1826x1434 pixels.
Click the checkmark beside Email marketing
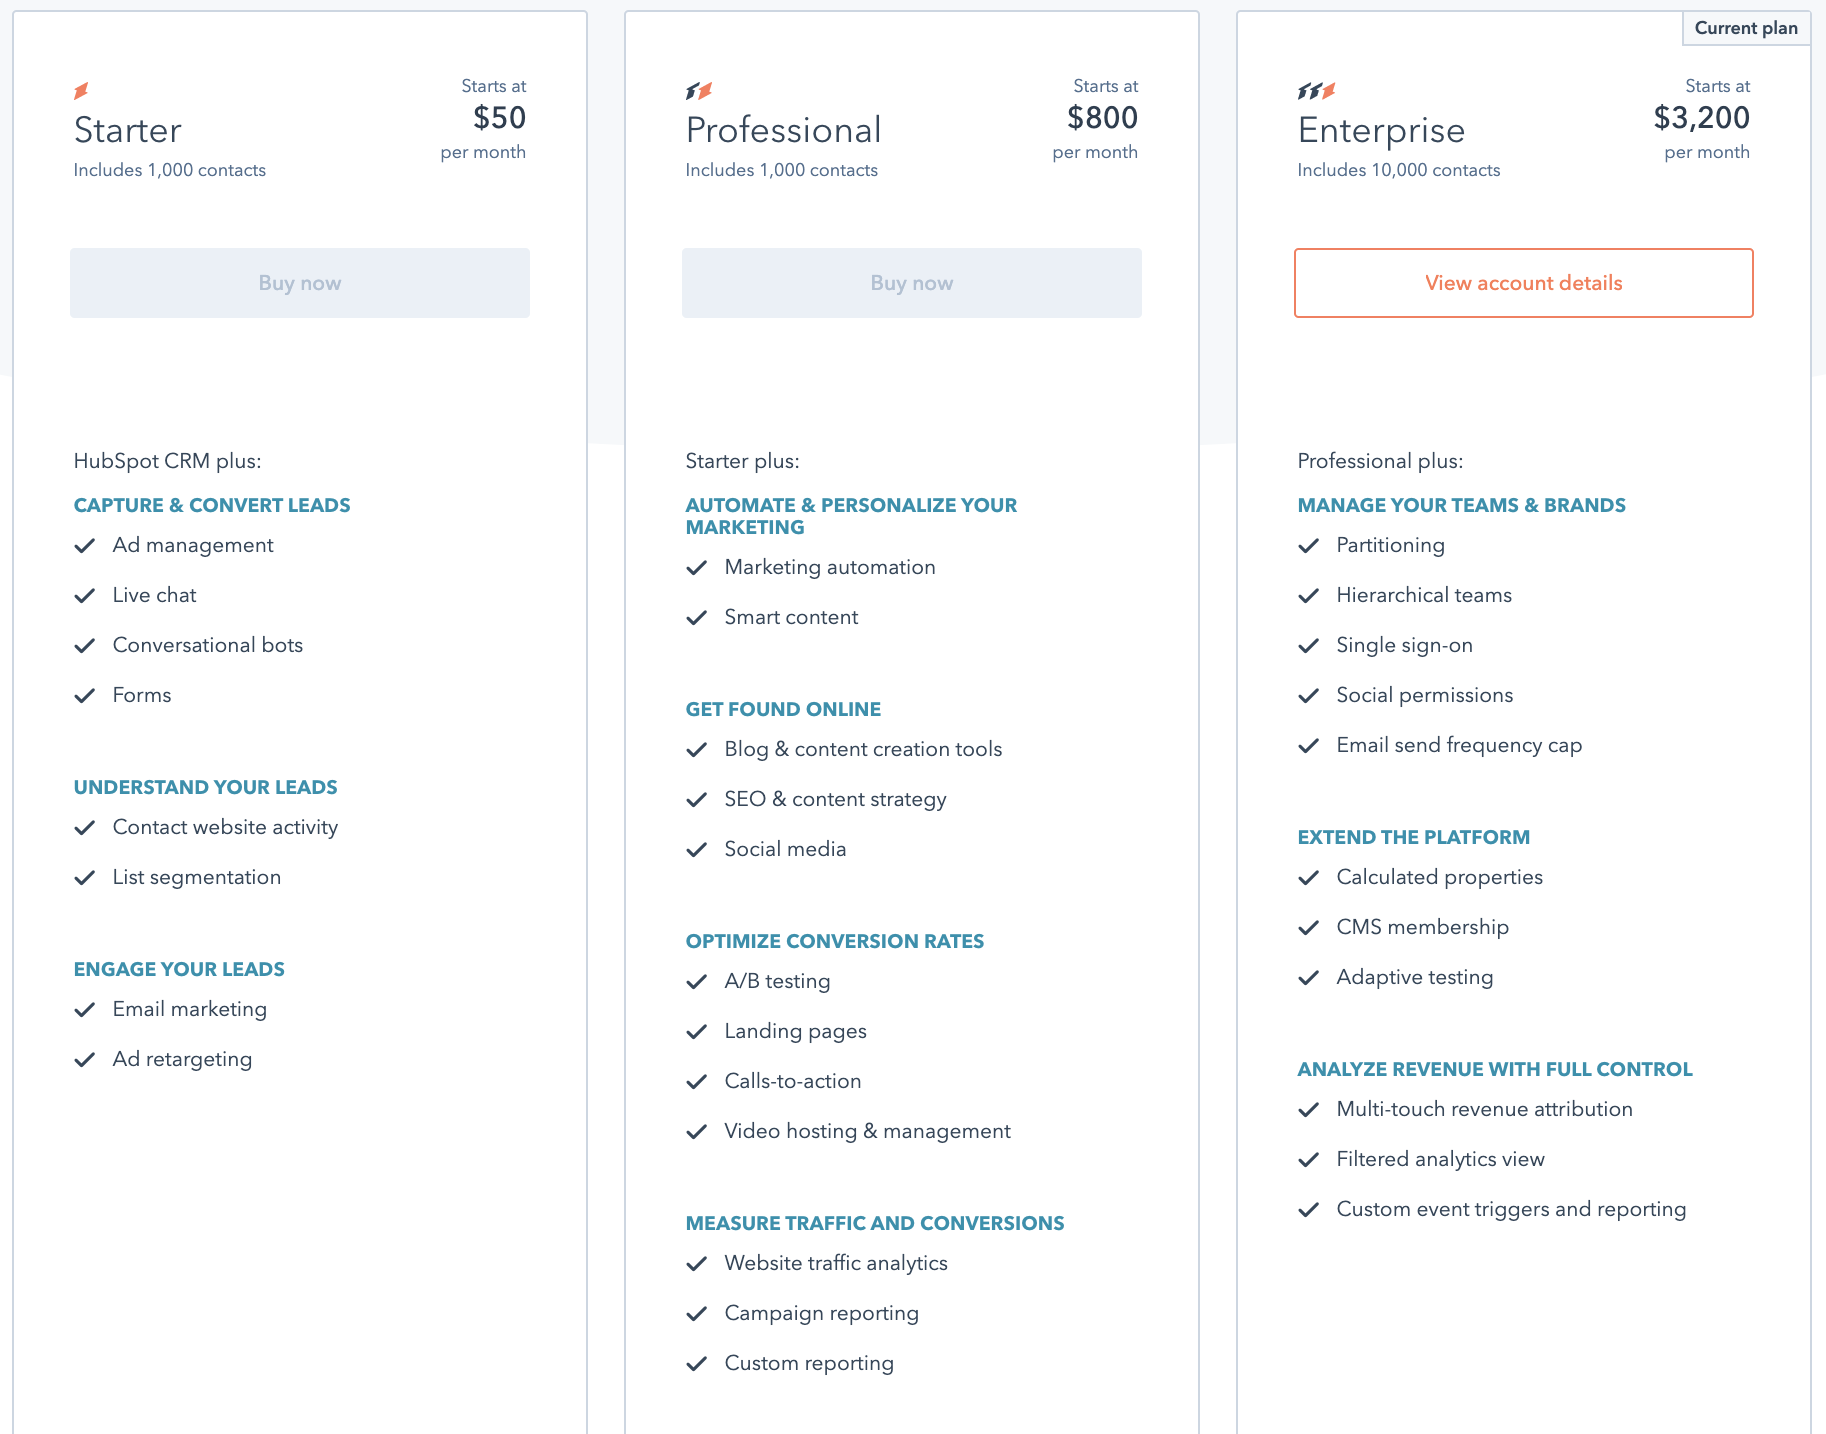85,1010
